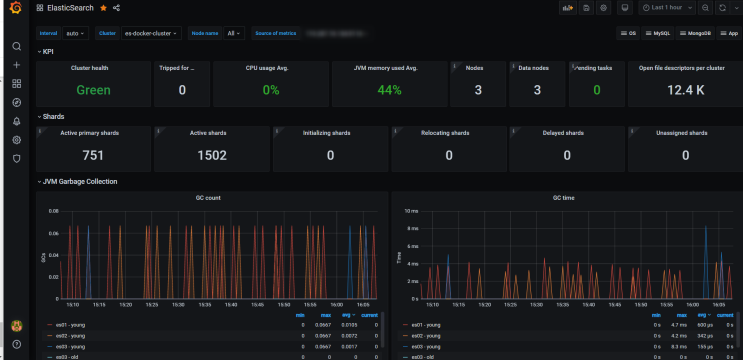This screenshot has height=360, width=743.
Task: Open the Node name All dropdown
Action: coord(234,33)
